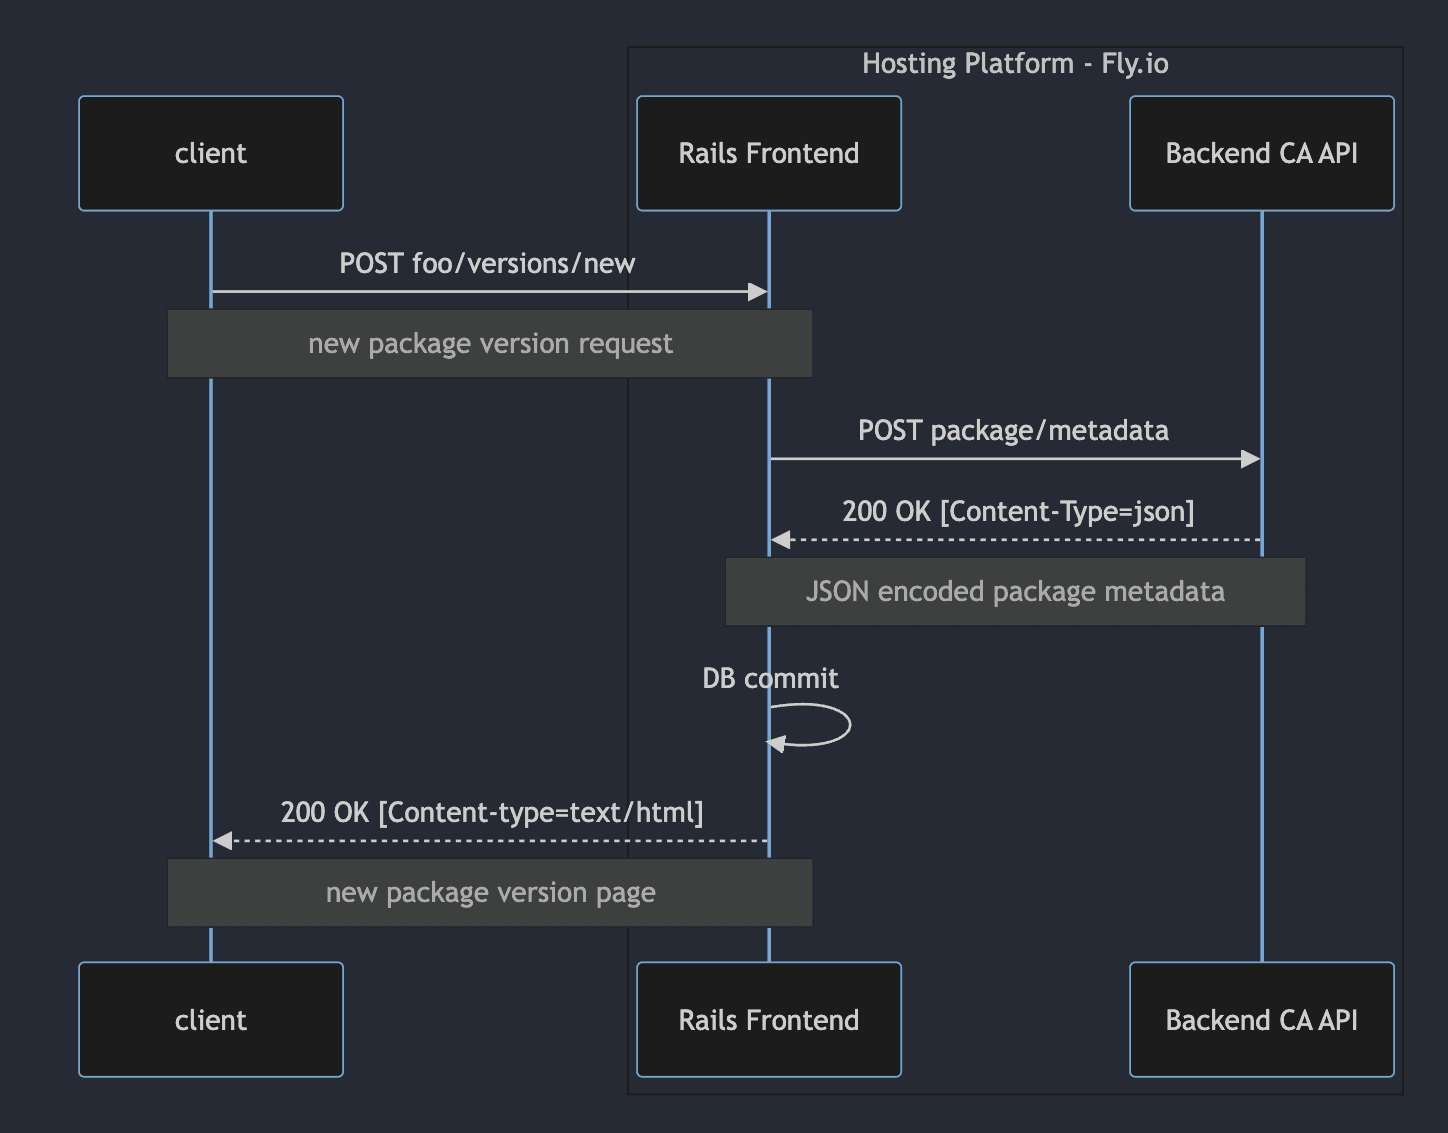Click the DB commit text label

point(770,678)
